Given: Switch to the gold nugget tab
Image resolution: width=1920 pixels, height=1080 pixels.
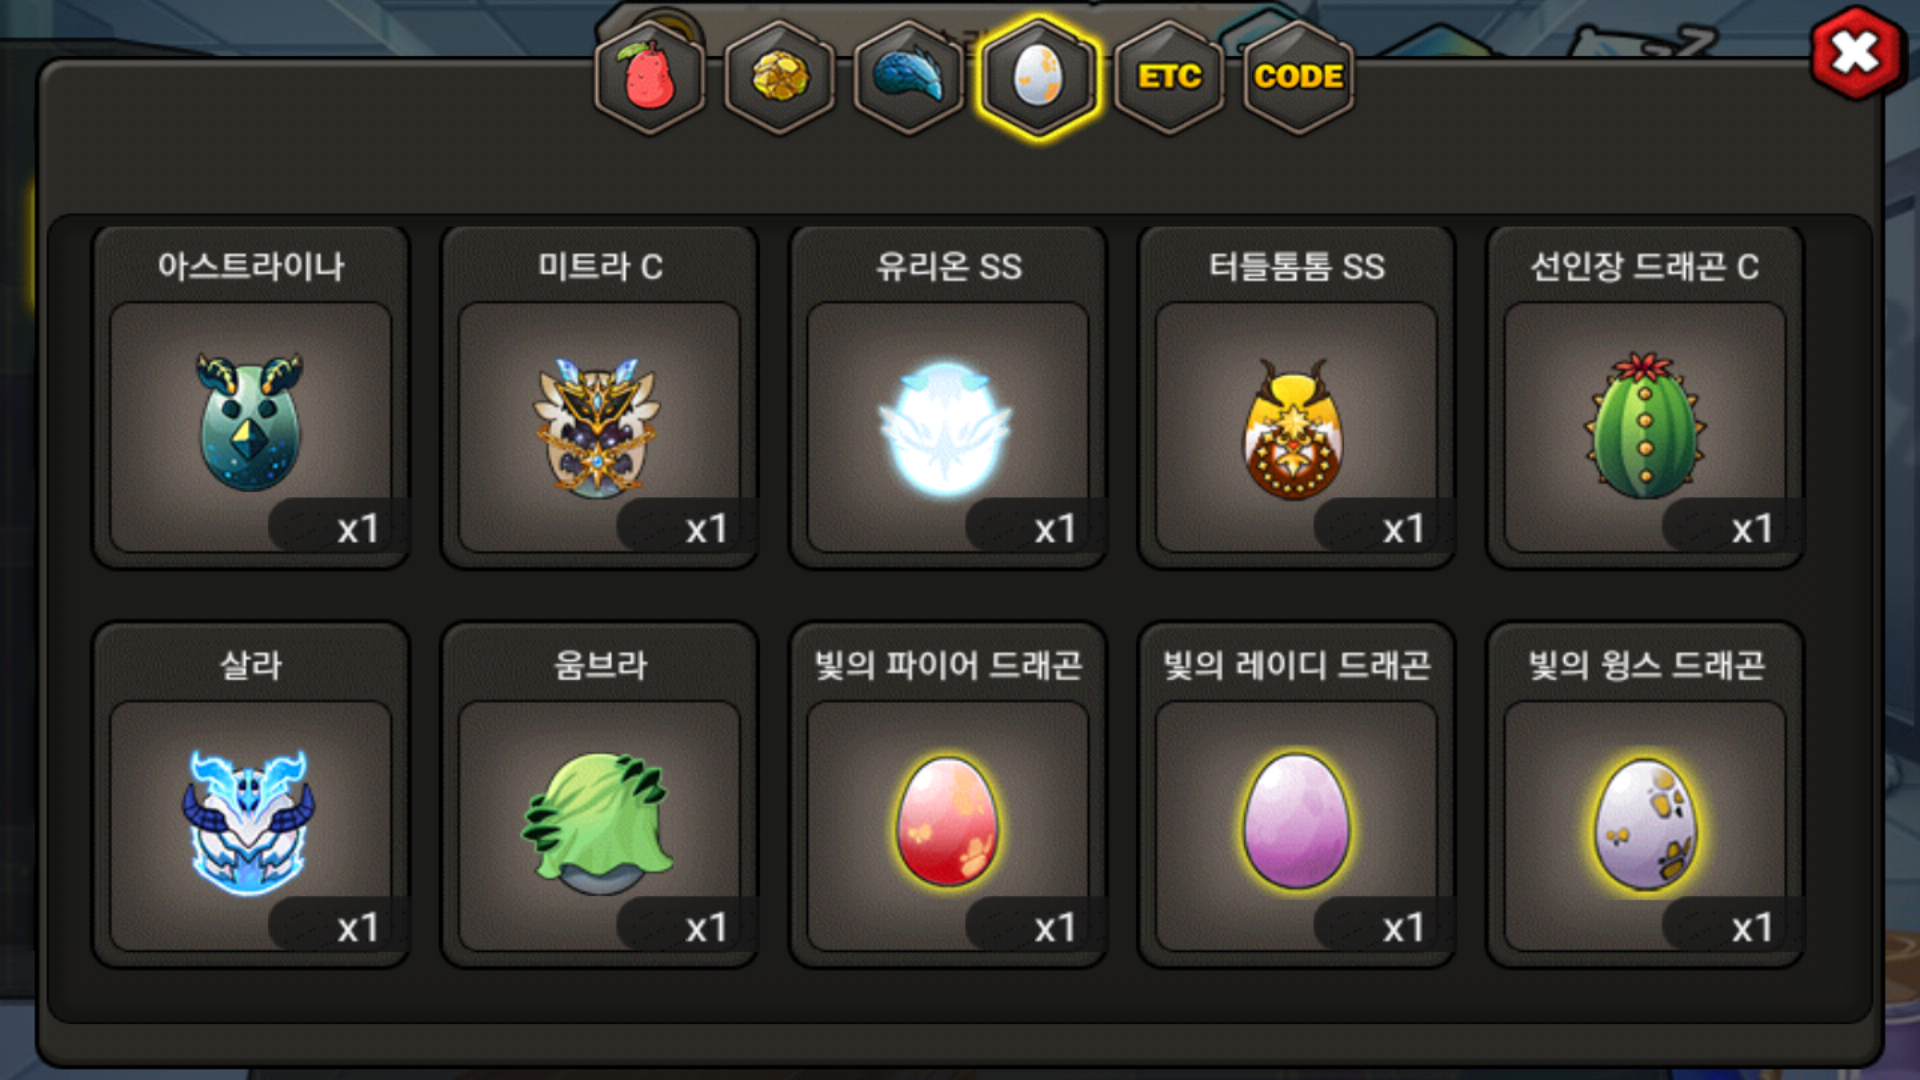Looking at the screenshot, I should pyautogui.click(x=780, y=78).
